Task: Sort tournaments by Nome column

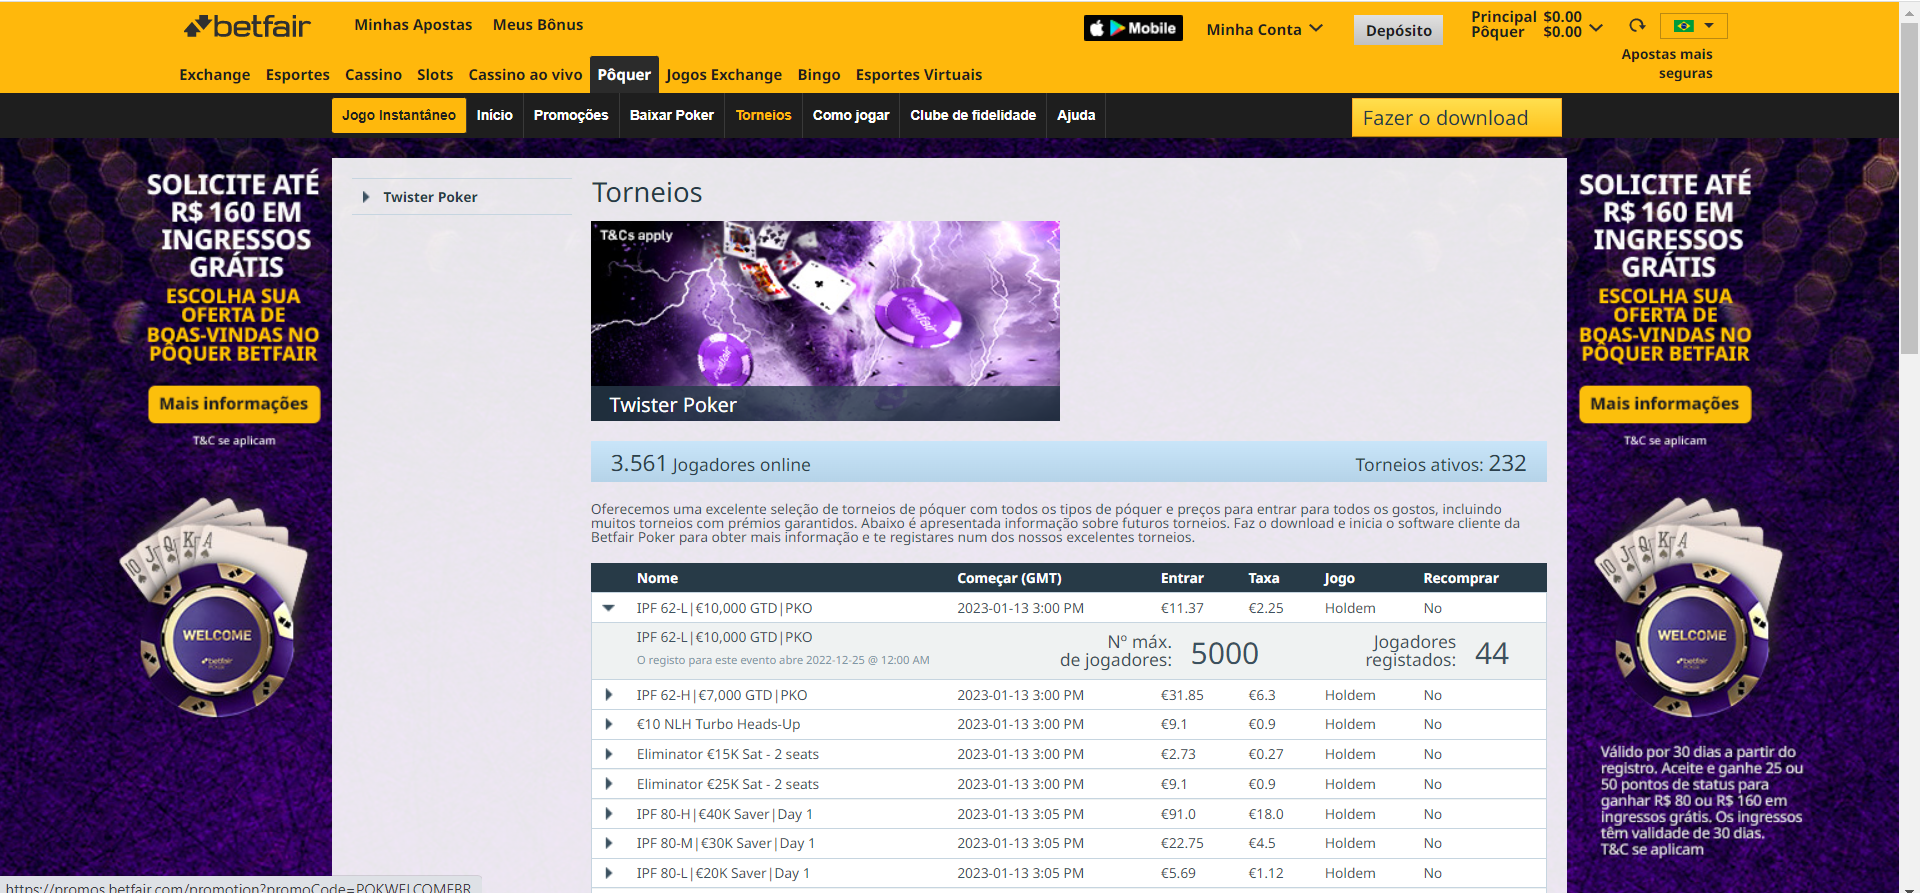Action: (x=657, y=578)
